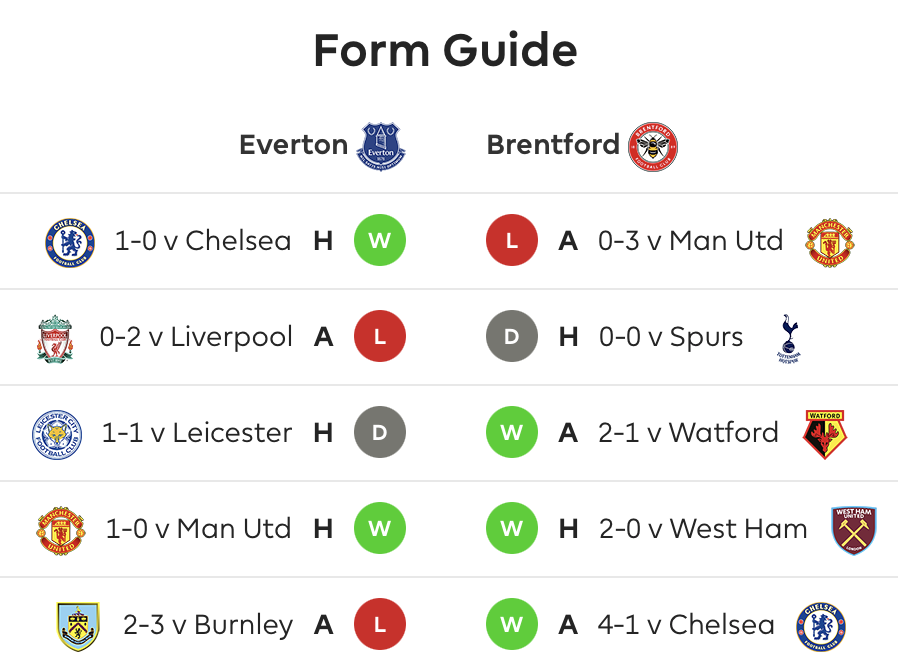Click the Brentford bee crest in header
The width and height of the screenshot is (898, 670).
point(653,146)
